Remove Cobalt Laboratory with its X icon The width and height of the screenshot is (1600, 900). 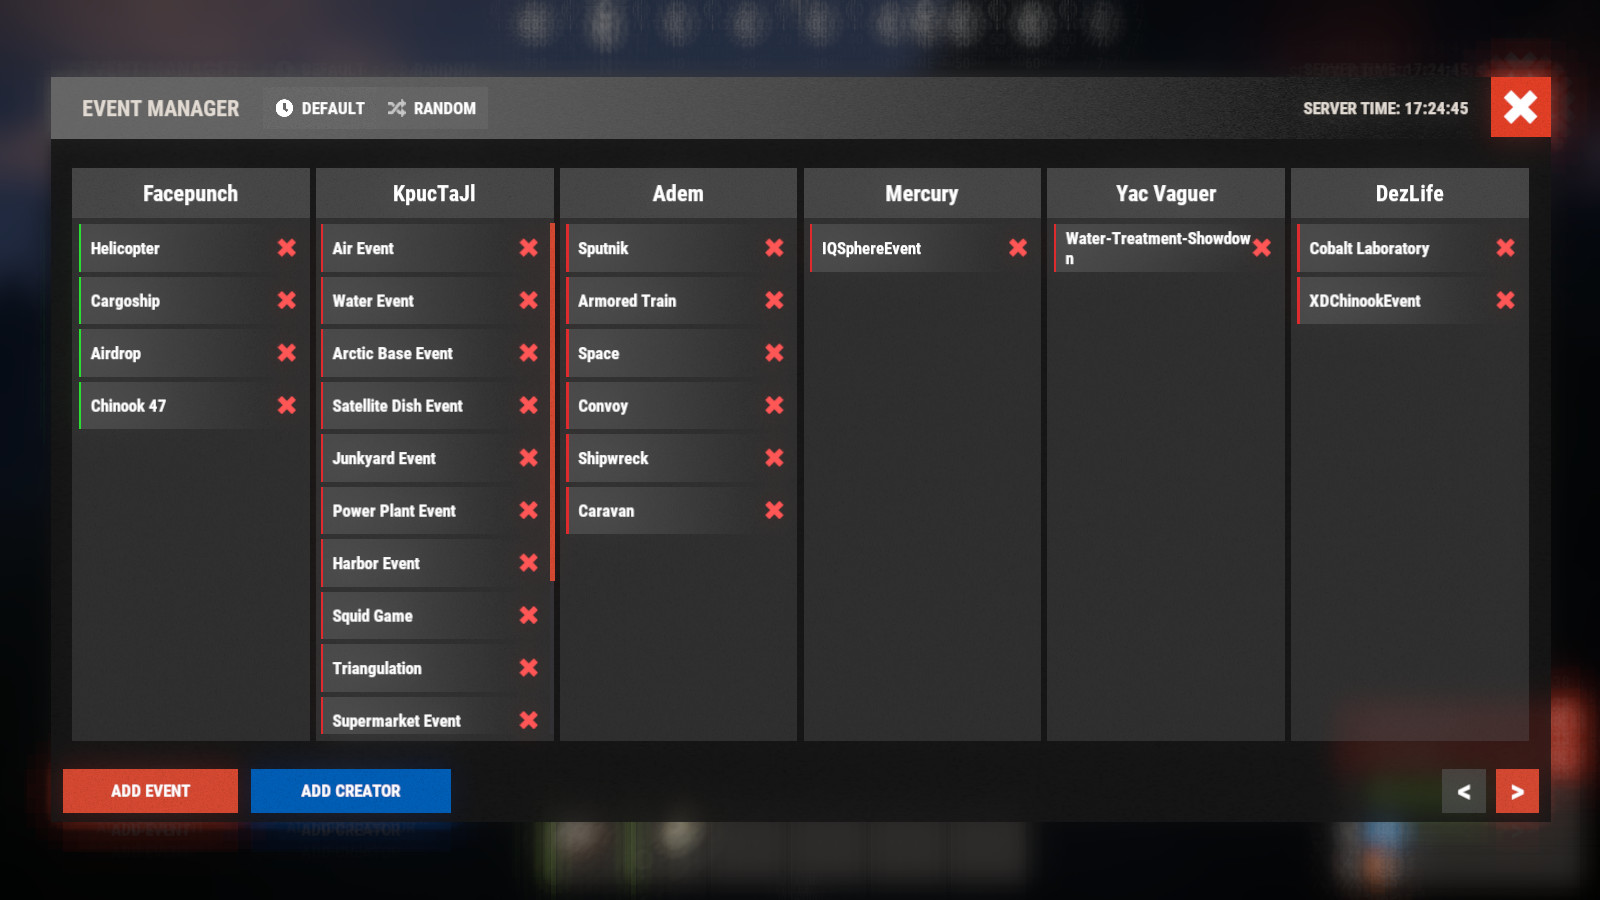tap(1505, 248)
